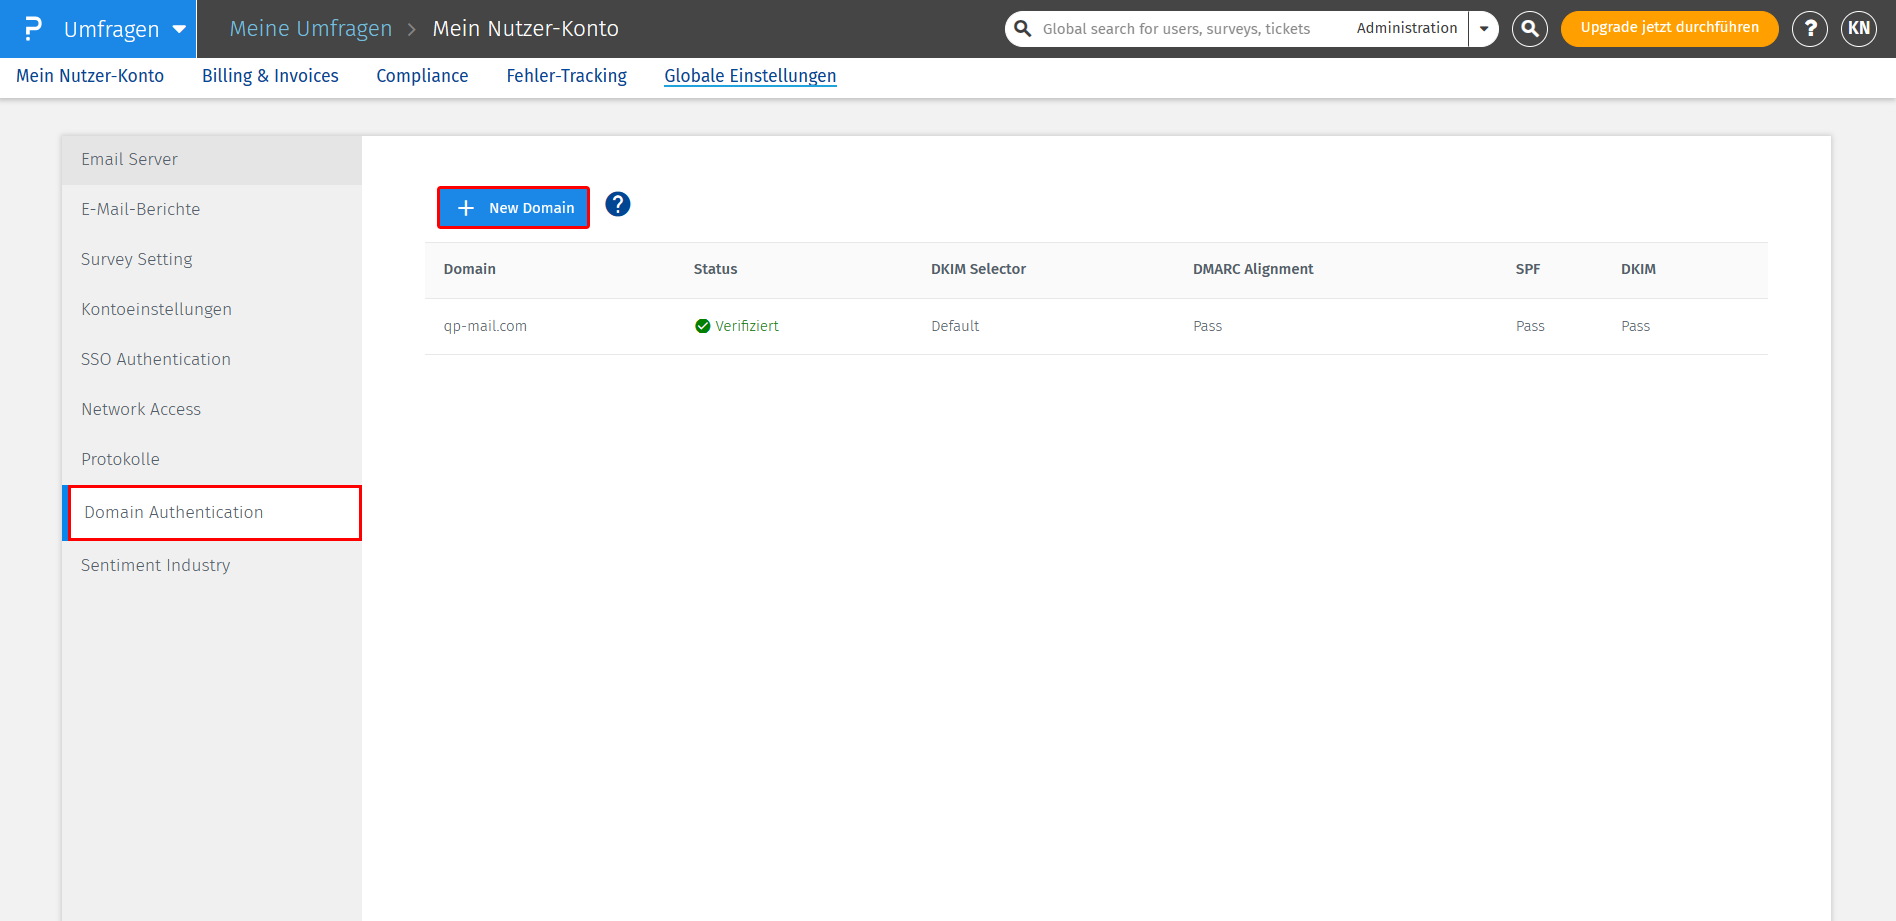Open the Meine Umfragen breadcrumb link
The height and width of the screenshot is (921, 1896).
click(311, 29)
